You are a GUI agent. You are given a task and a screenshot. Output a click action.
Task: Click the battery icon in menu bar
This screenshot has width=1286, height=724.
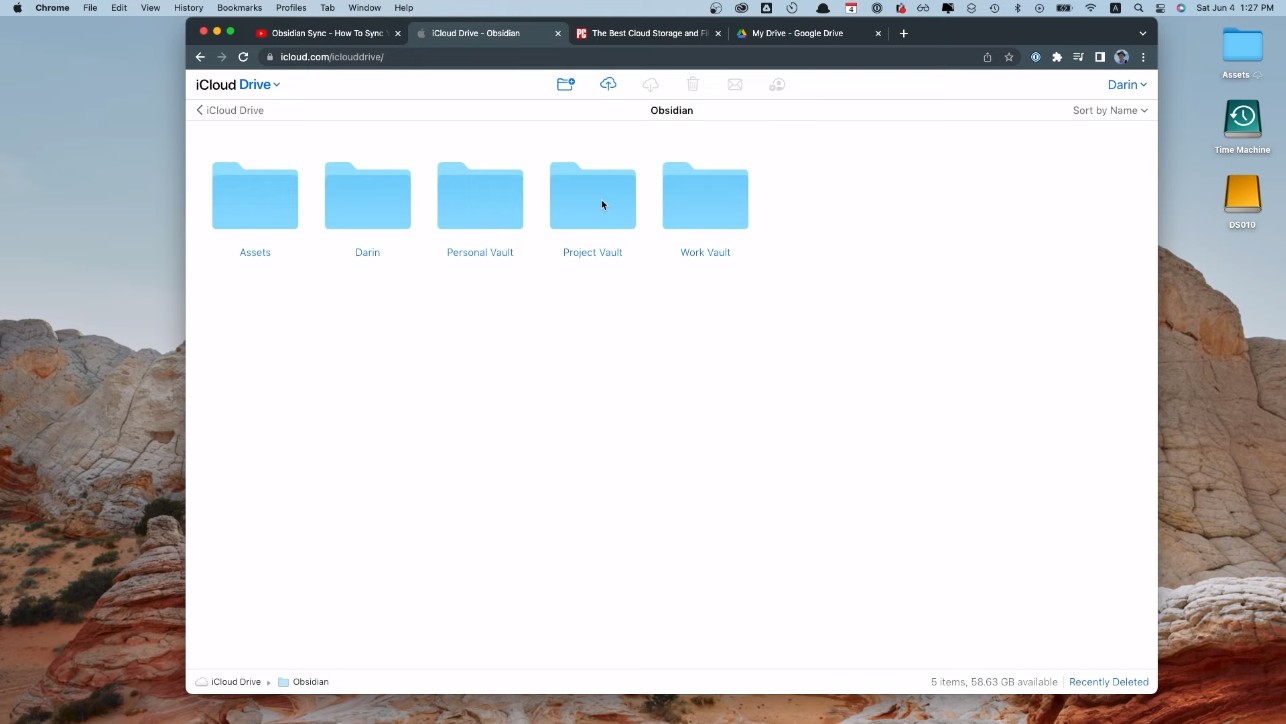[1064, 8]
